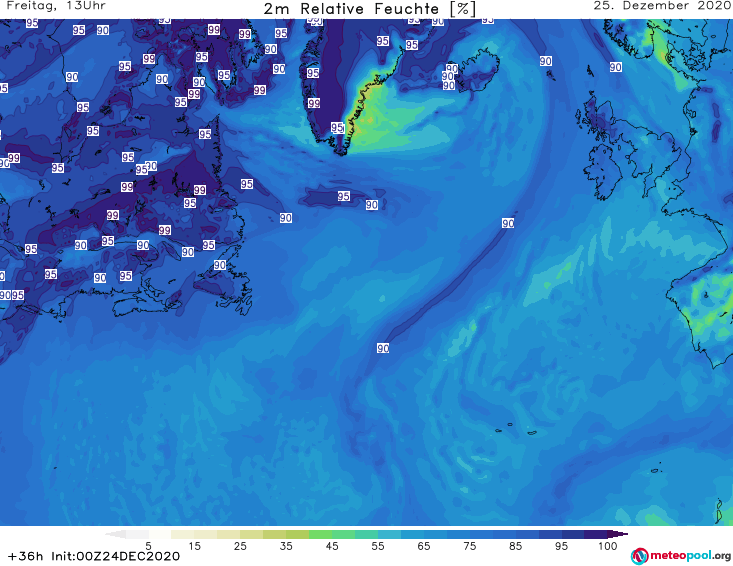Viewport: 733px width, 566px height.
Task: Click the legend value '25'
Action: 240,546
